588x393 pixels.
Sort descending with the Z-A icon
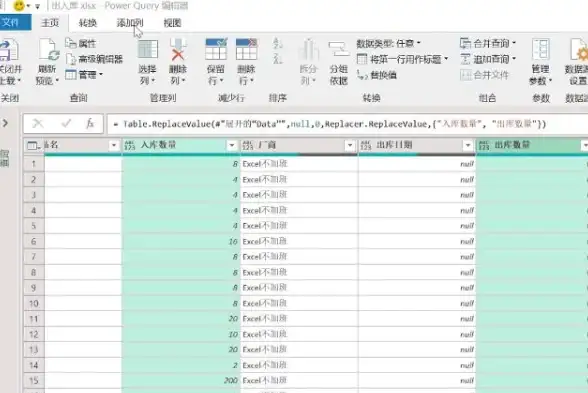278,58
